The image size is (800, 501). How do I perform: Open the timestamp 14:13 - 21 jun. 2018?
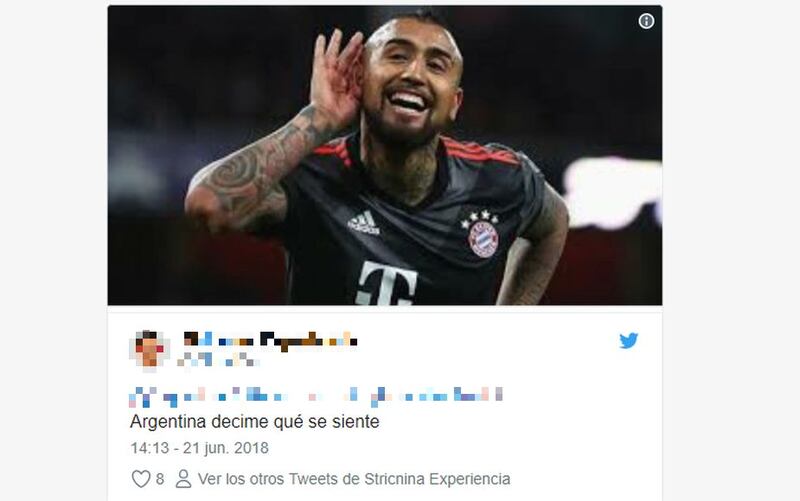point(199,448)
